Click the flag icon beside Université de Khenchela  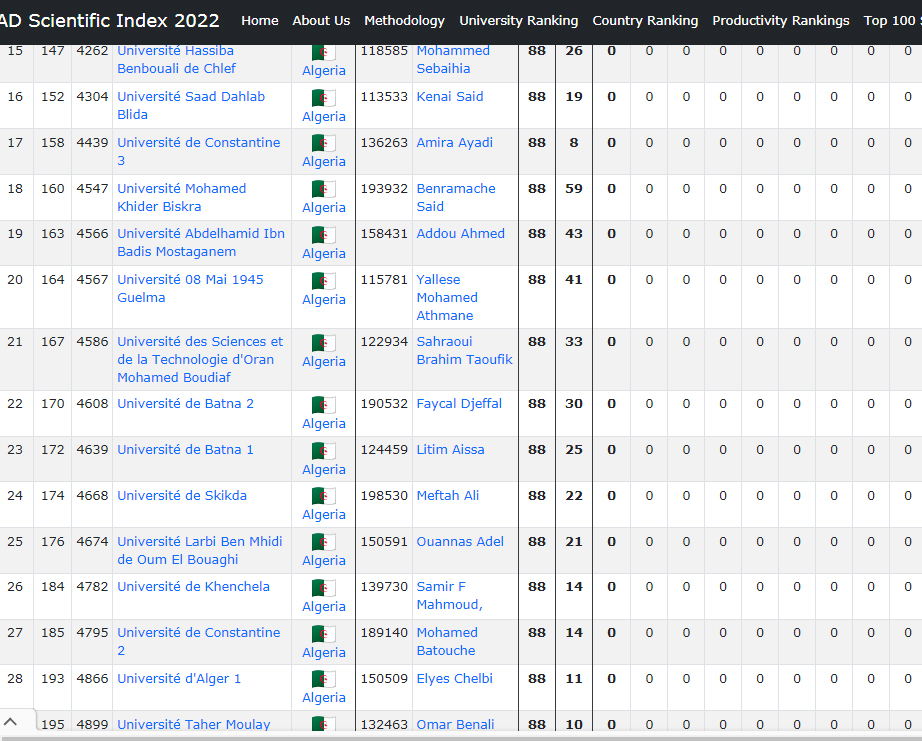point(323,588)
